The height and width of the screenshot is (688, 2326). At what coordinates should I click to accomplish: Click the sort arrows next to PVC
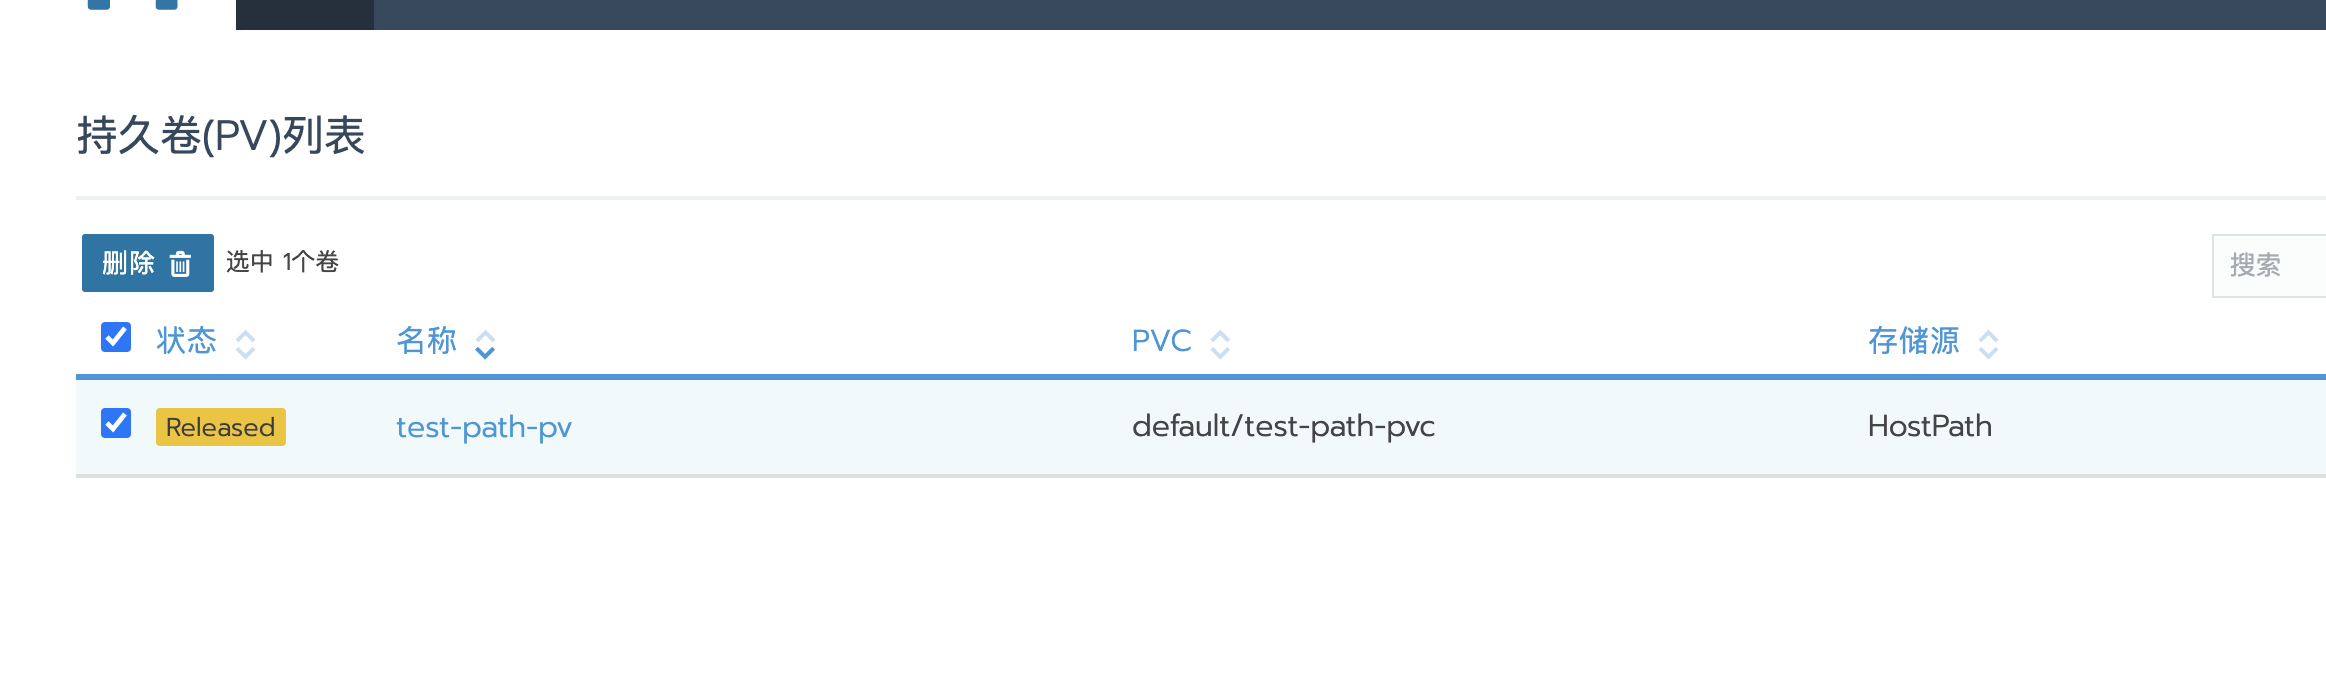click(1220, 344)
